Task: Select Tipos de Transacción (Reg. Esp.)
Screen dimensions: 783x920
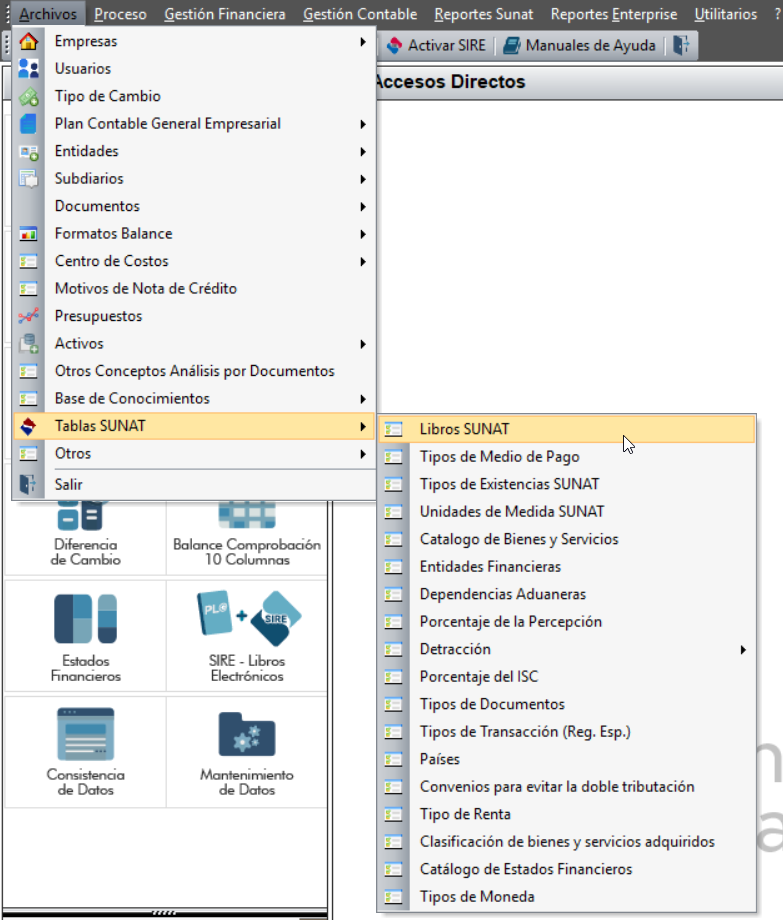Action: coord(567,732)
